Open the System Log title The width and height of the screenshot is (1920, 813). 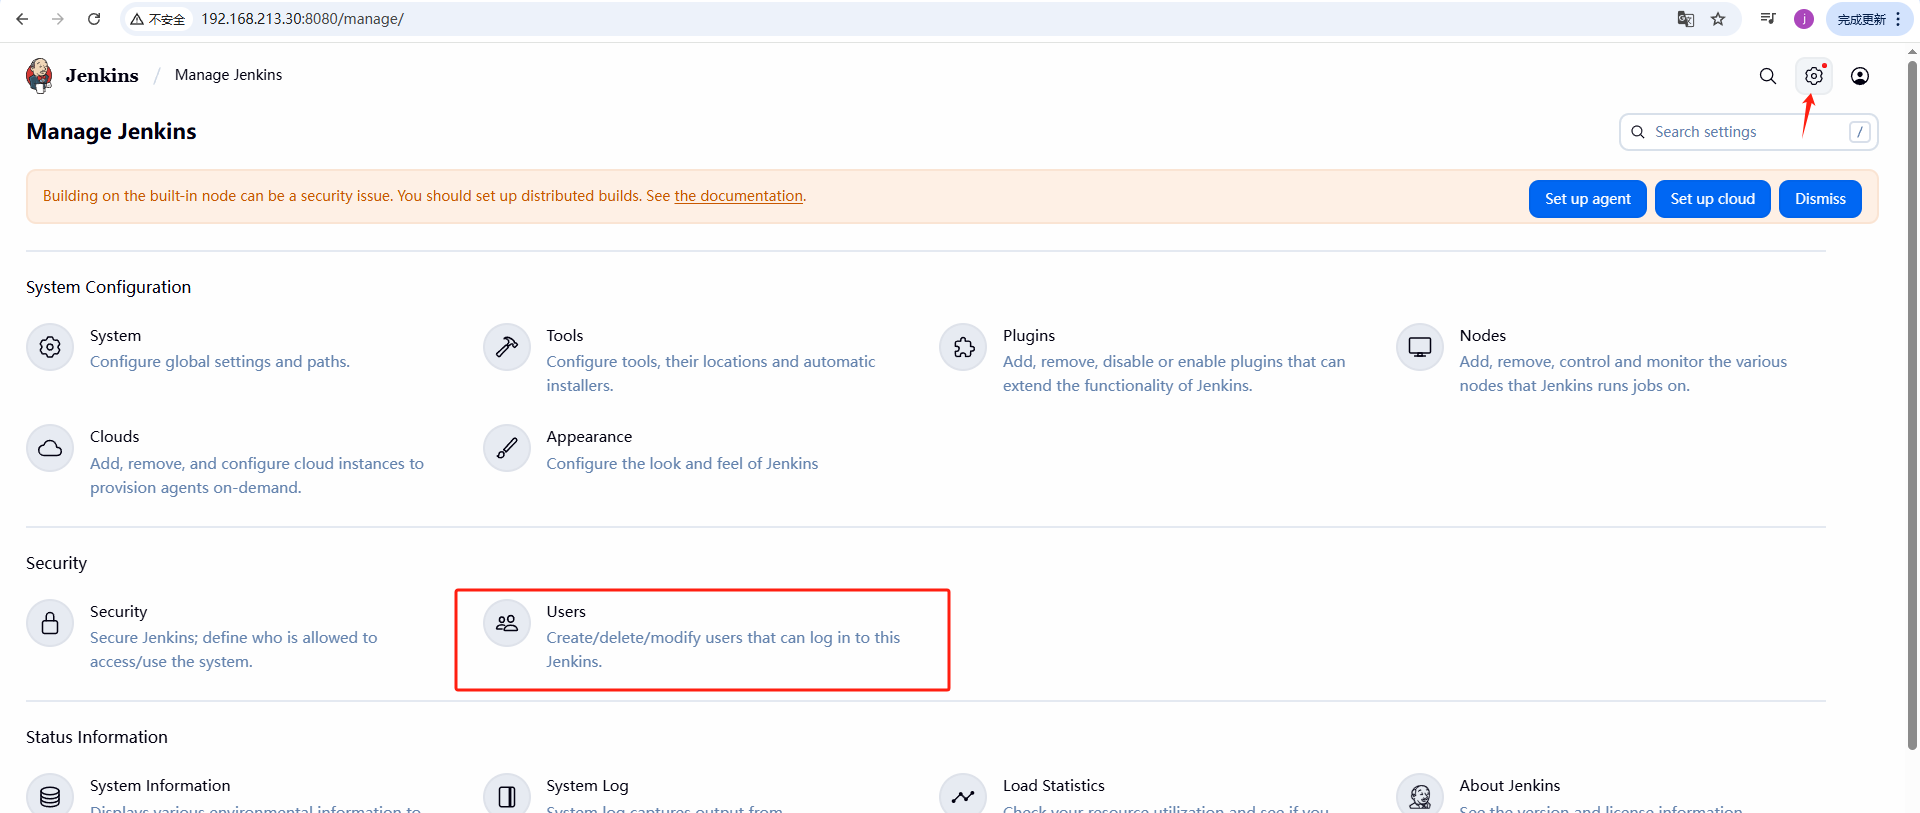[587, 786]
